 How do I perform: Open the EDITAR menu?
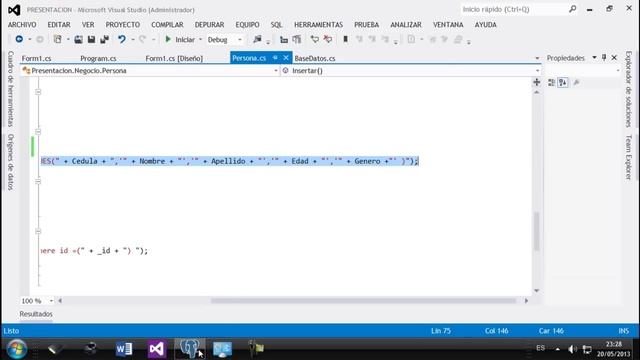coord(59,25)
